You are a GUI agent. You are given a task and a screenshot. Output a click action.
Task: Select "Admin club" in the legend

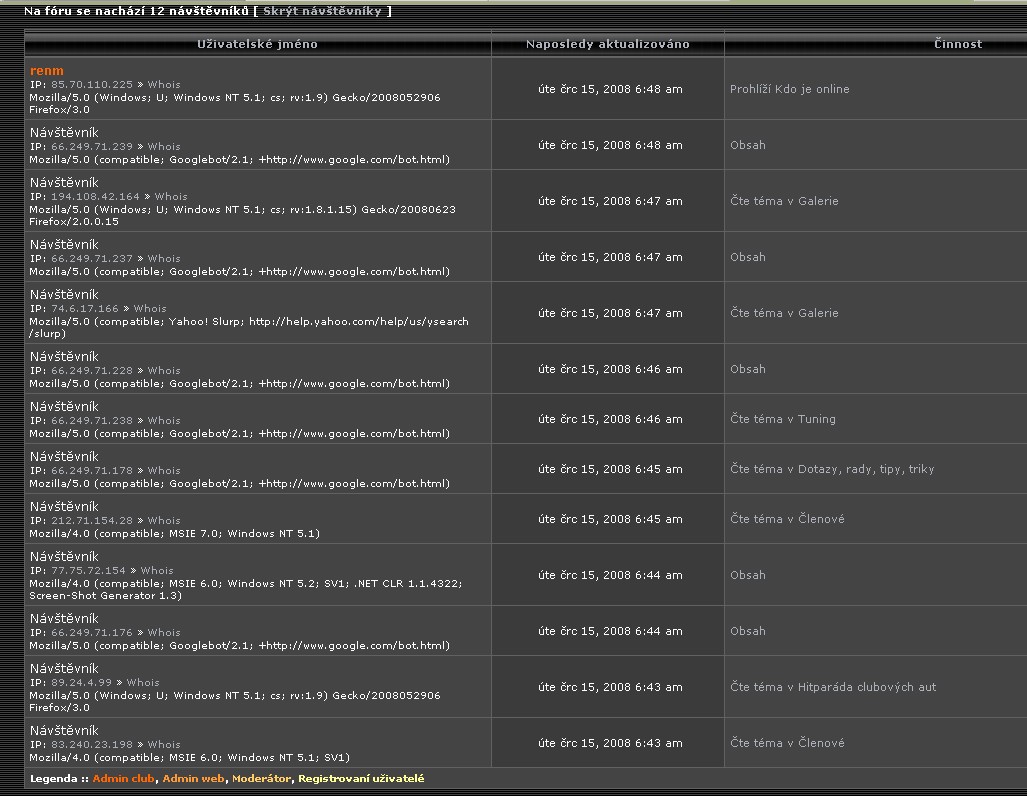(x=124, y=778)
